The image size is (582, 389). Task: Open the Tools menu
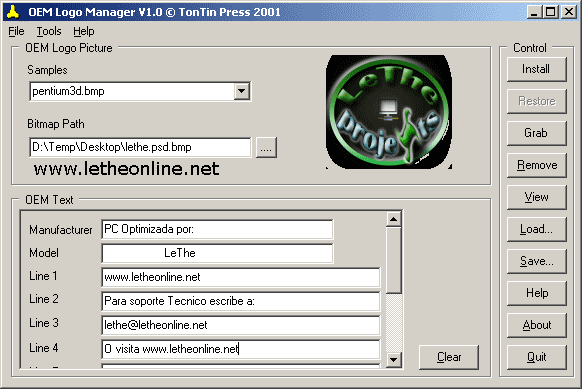pyautogui.click(x=49, y=31)
